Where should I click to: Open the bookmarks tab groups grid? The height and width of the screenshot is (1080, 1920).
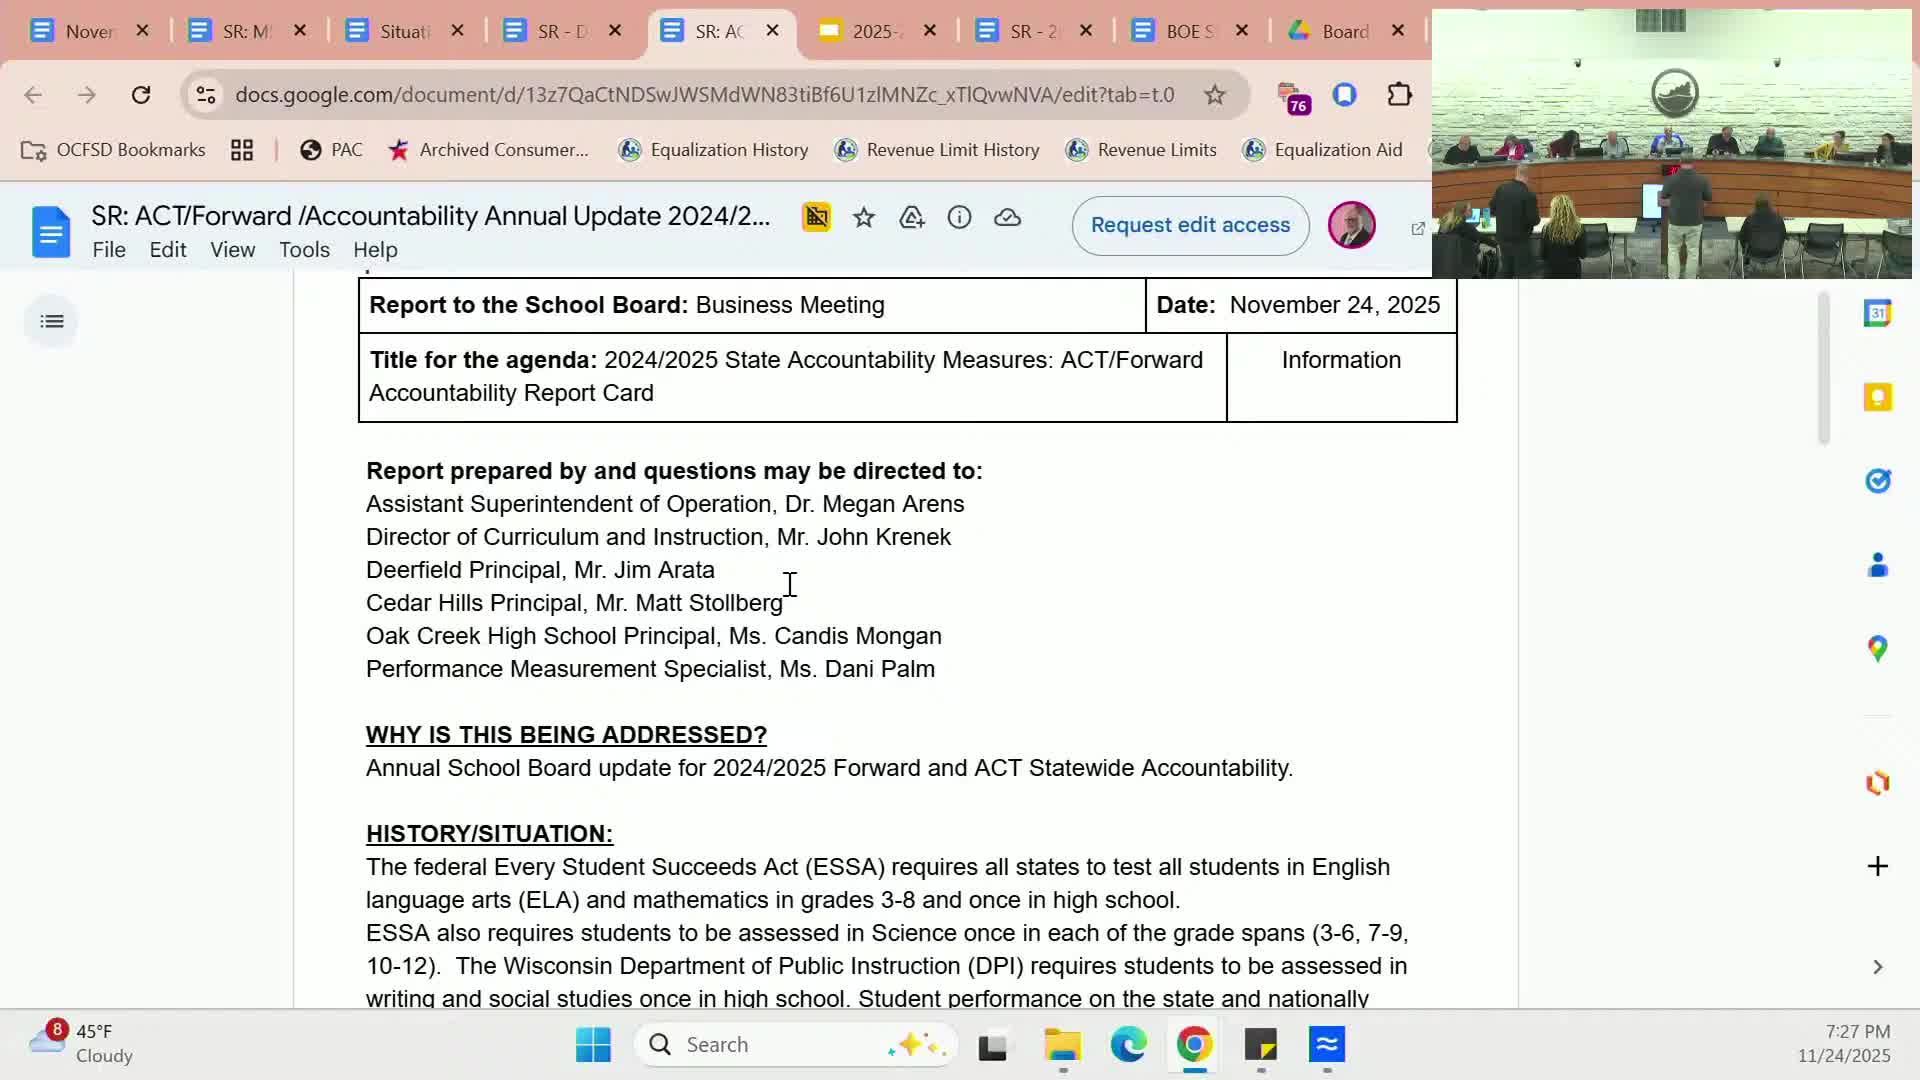(x=241, y=150)
